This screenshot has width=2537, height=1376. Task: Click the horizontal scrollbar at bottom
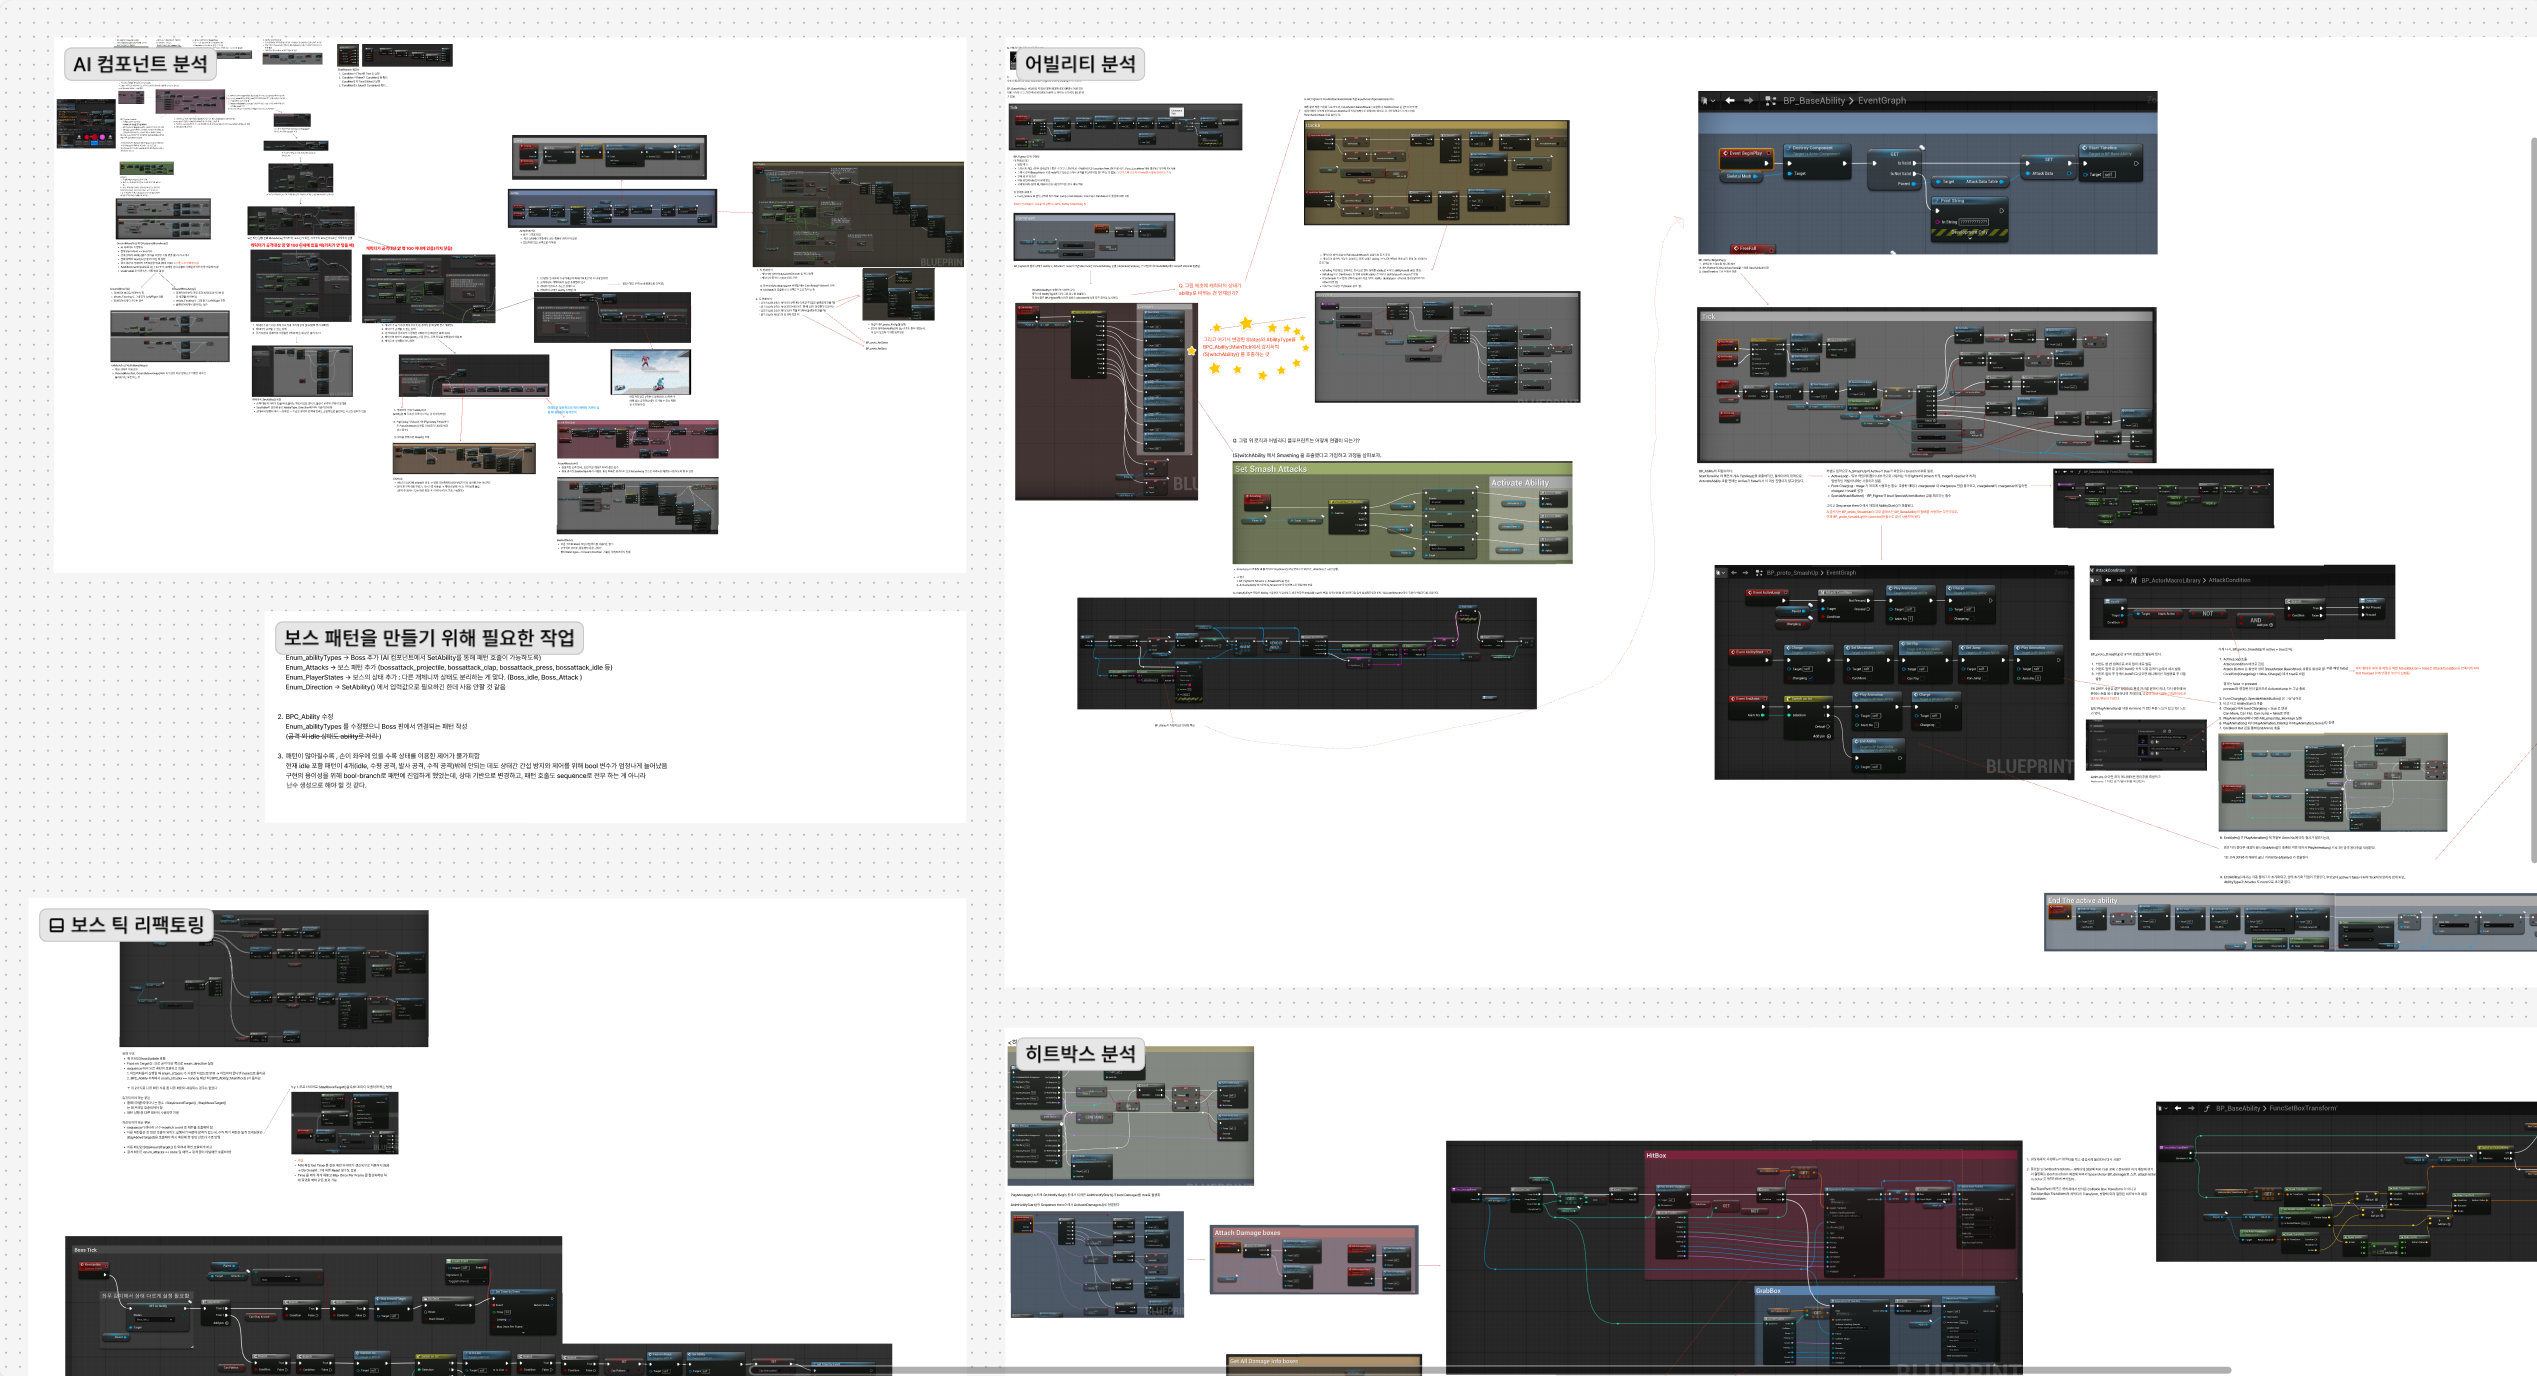pos(1560,1370)
